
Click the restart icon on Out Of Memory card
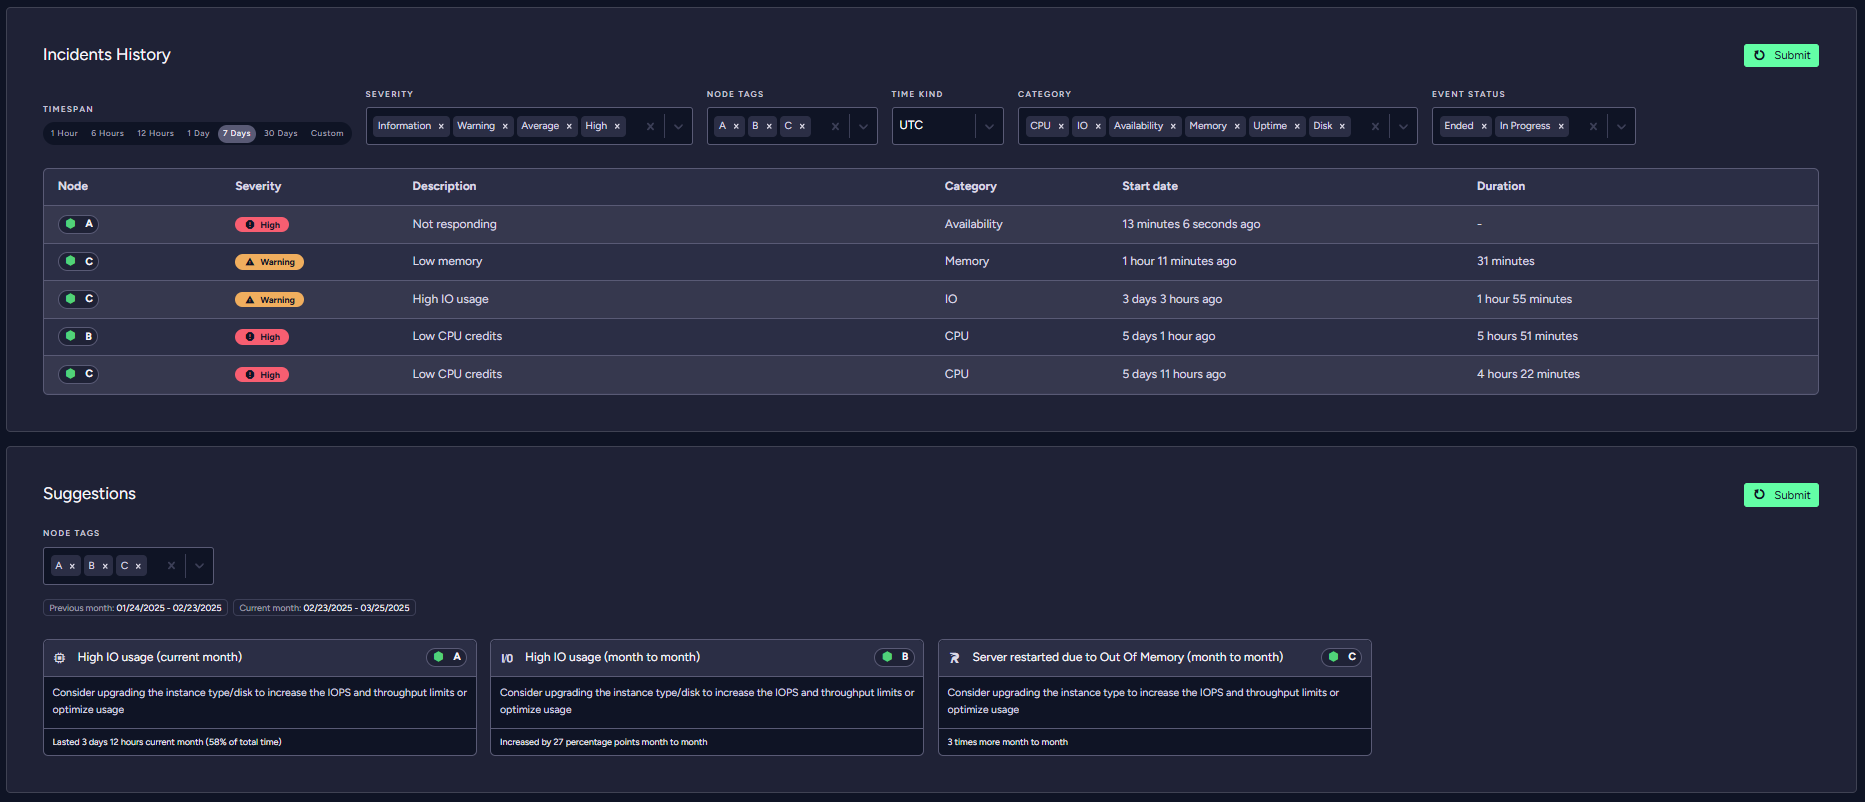tap(954, 658)
